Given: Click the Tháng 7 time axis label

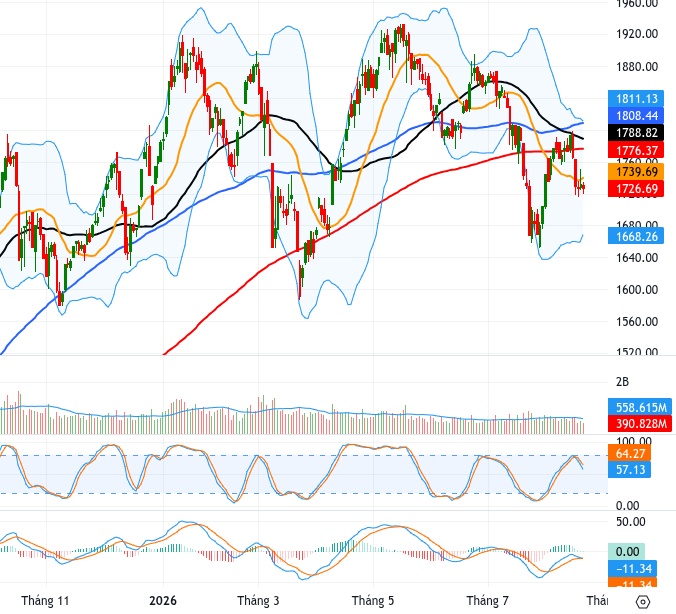Looking at the screenshot, I should [488, 601].
